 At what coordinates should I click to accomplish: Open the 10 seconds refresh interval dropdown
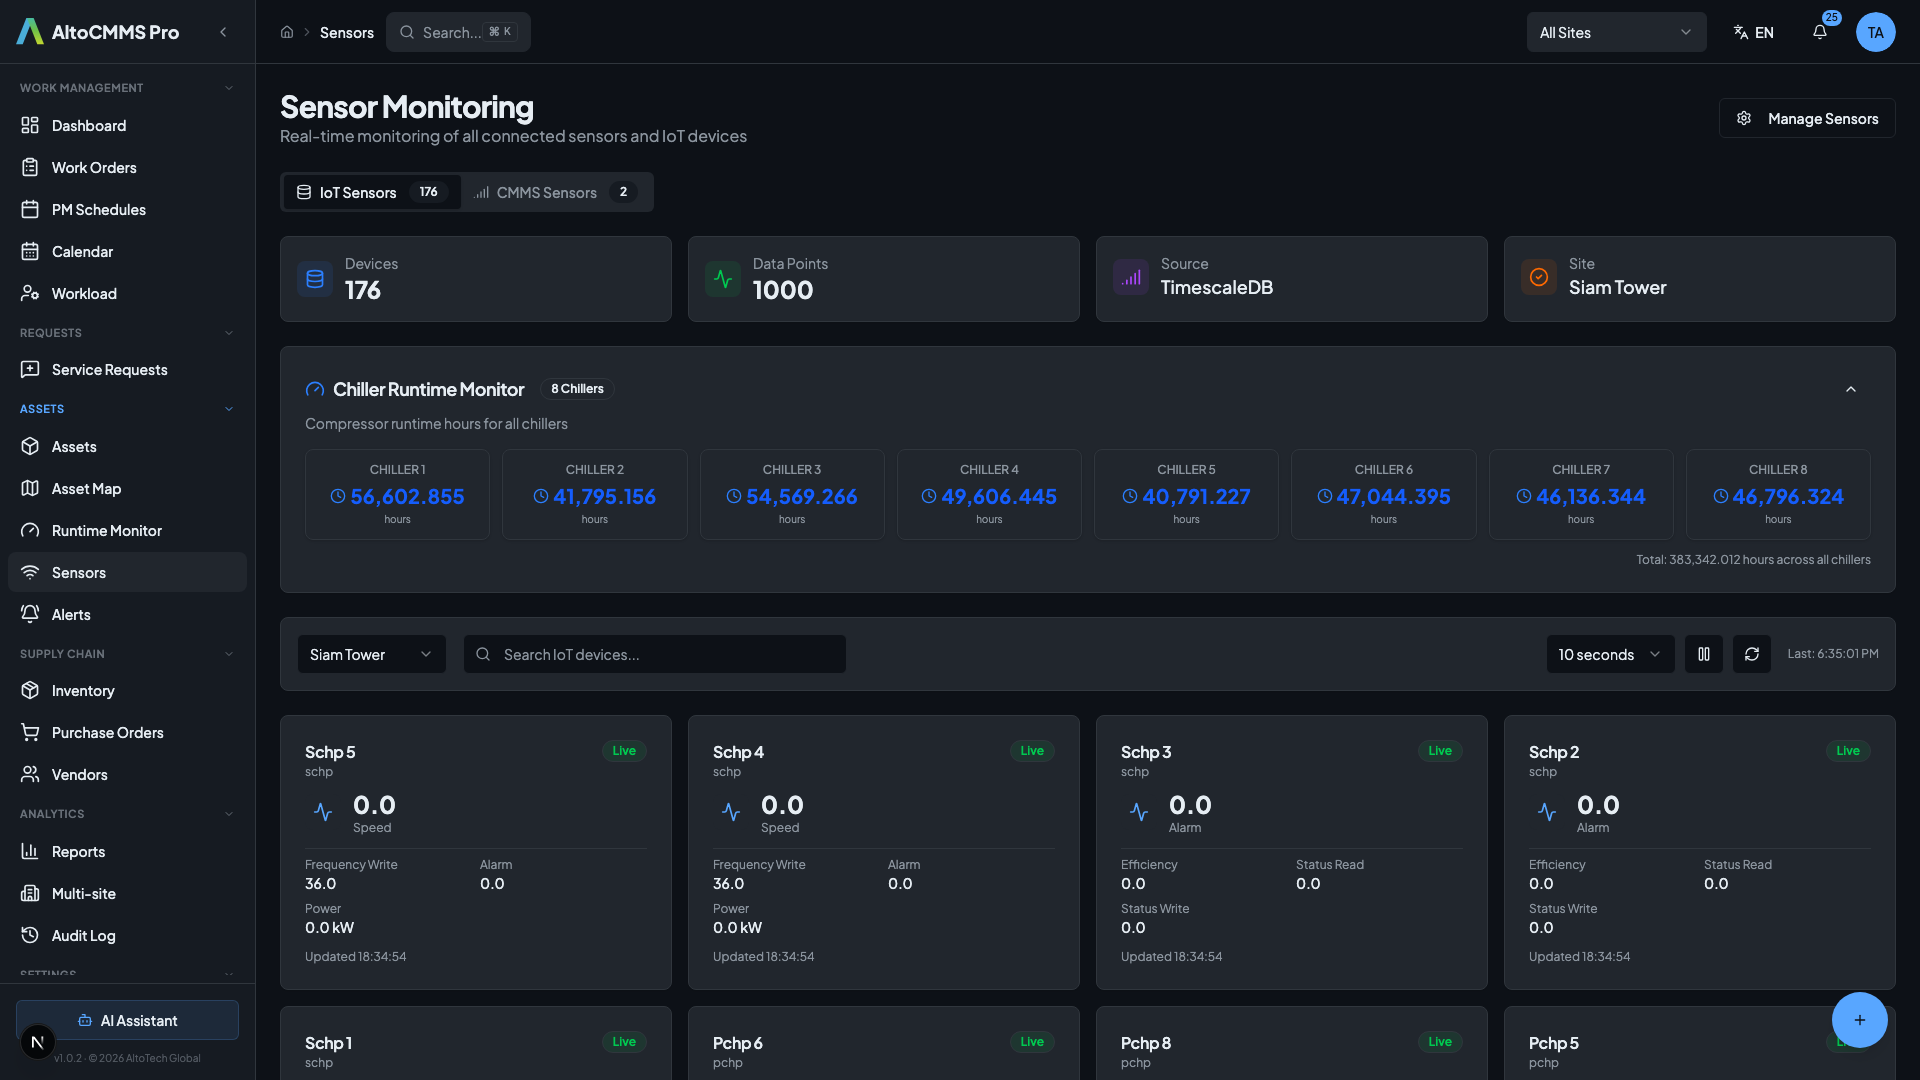tap(1609, 654)
